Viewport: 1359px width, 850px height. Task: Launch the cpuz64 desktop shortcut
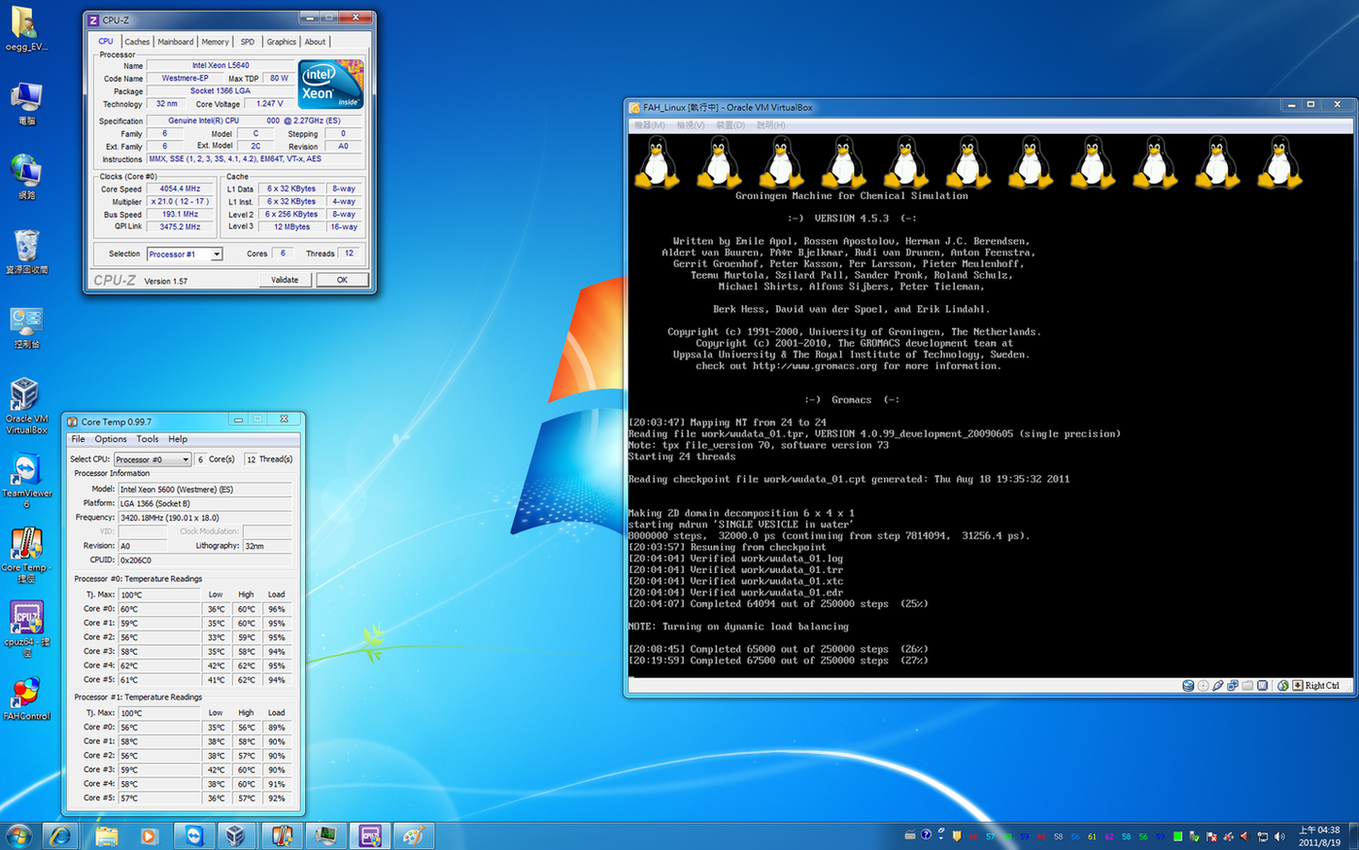pos(26,628)
